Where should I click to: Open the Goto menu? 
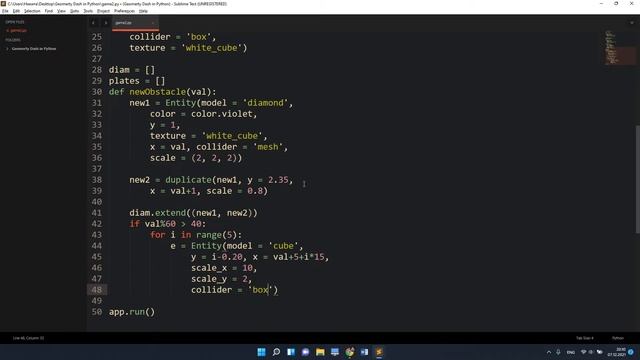74,11
